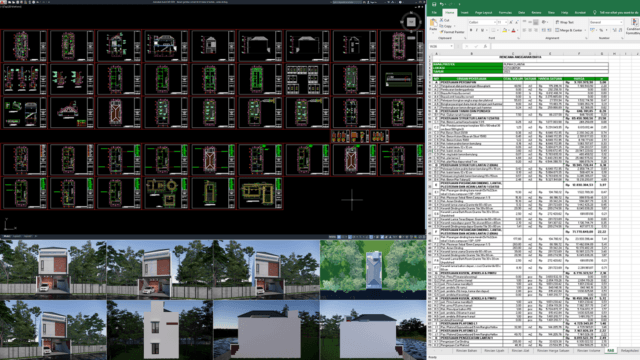Click the AutoCAD ViewCube
This screenshot has height=360, width=640.
(411, 22)
